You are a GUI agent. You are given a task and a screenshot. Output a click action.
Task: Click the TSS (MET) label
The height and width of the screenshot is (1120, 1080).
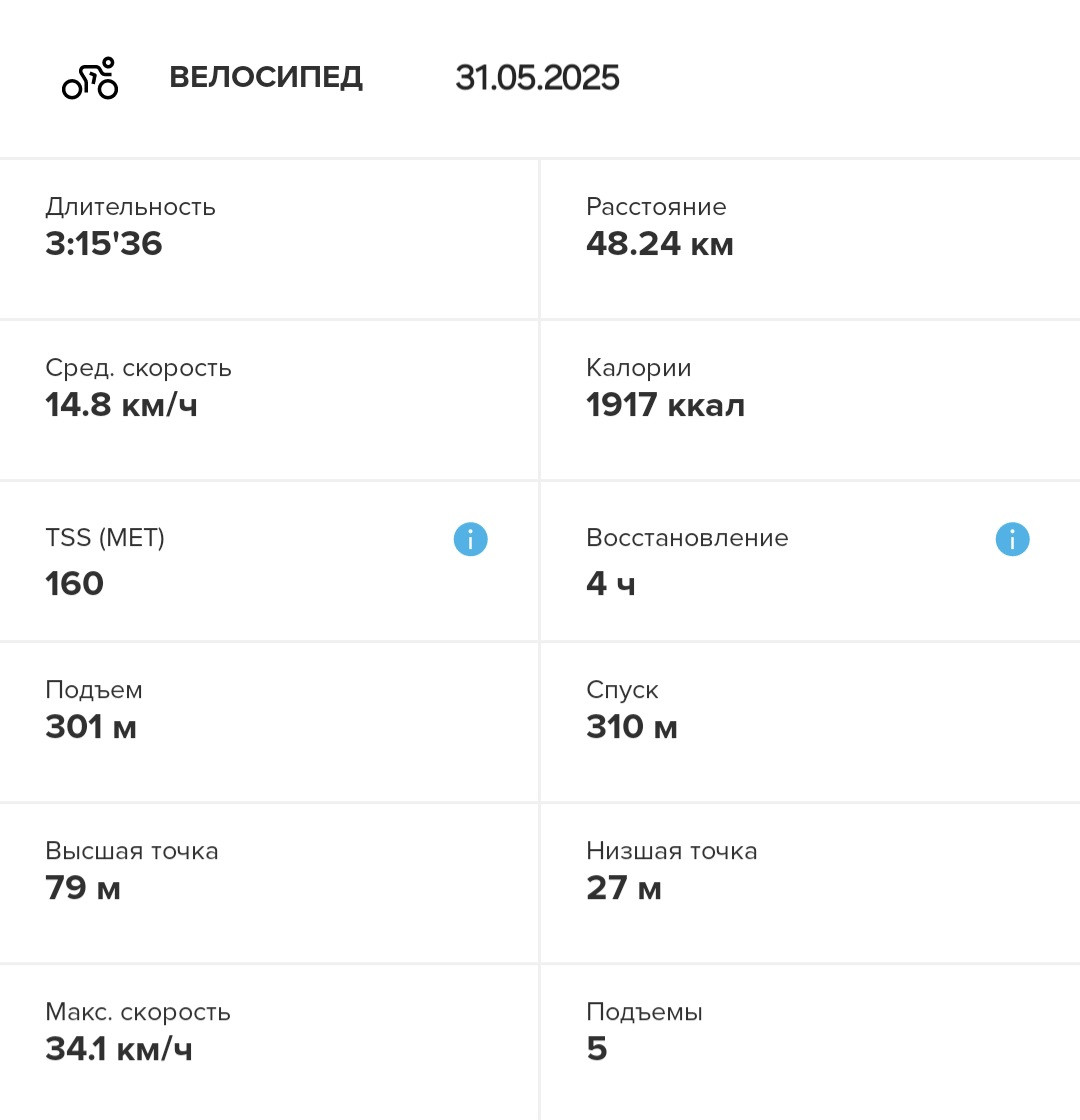105,537
